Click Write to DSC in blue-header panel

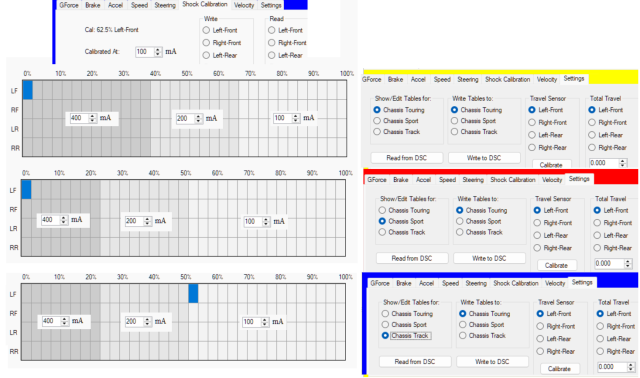click(x=492, y=362)
